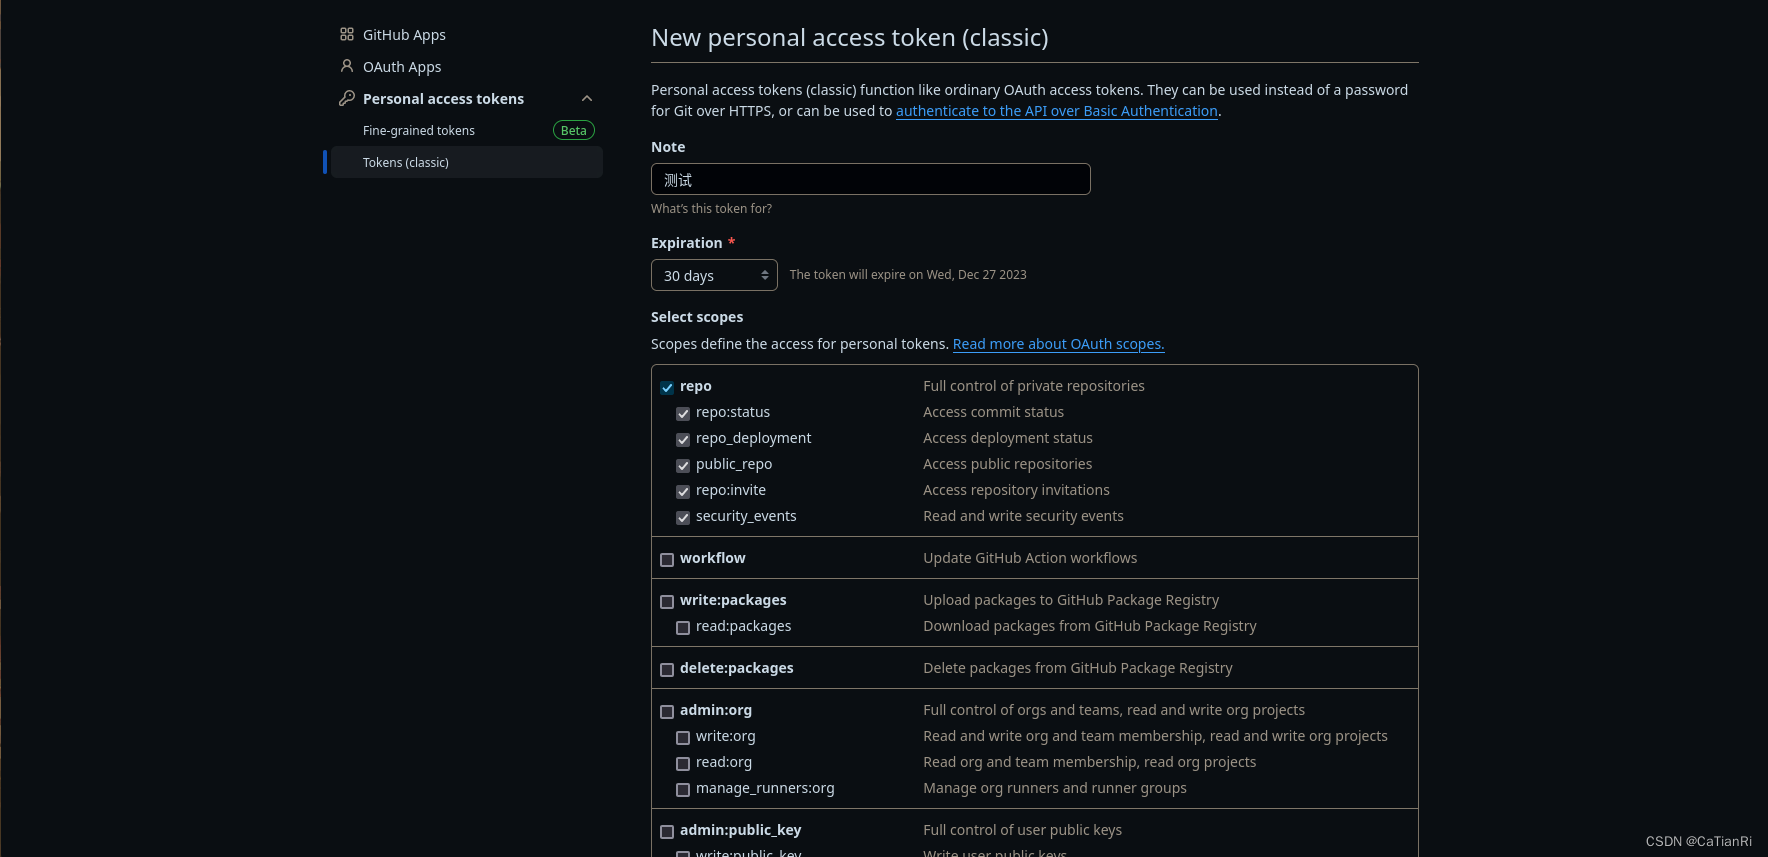Focus the Note input field
1768x857 pixels.
[870, 179]
